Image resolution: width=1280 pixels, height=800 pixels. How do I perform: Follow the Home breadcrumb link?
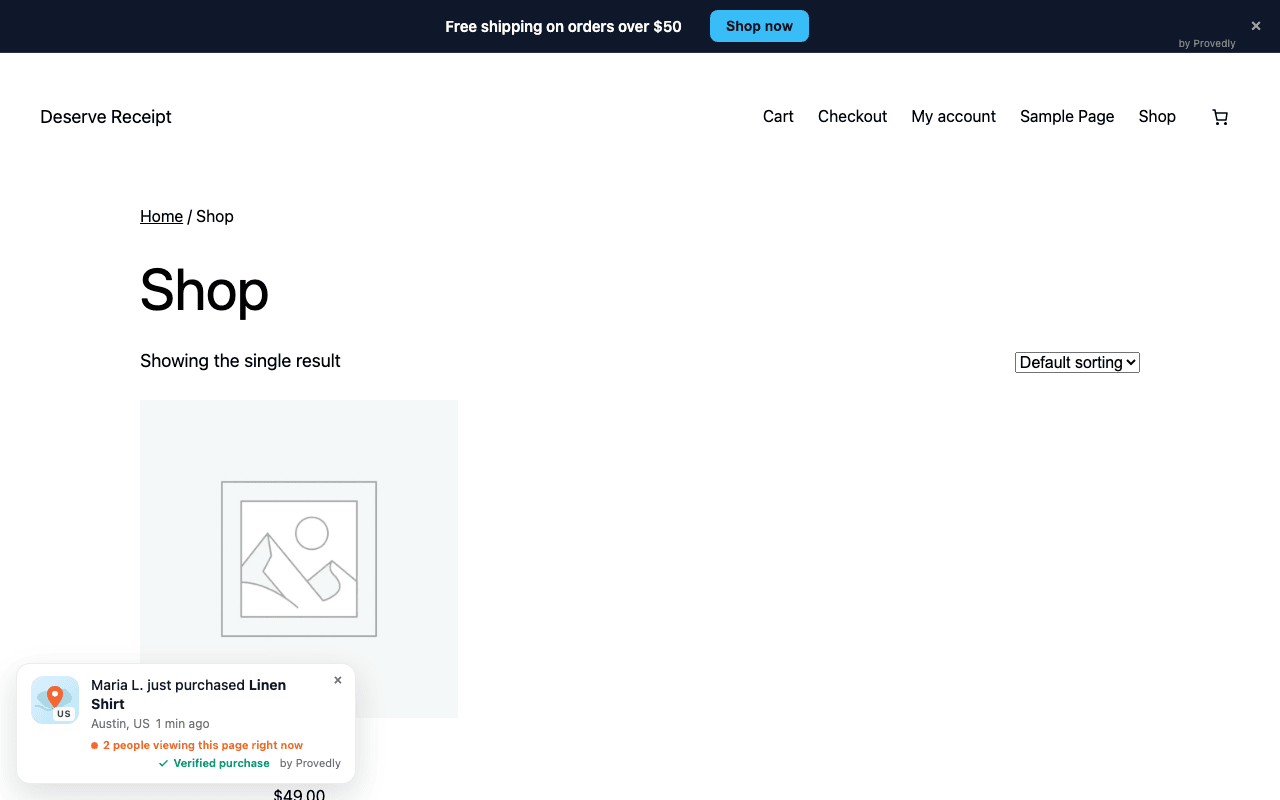[161, 216]
